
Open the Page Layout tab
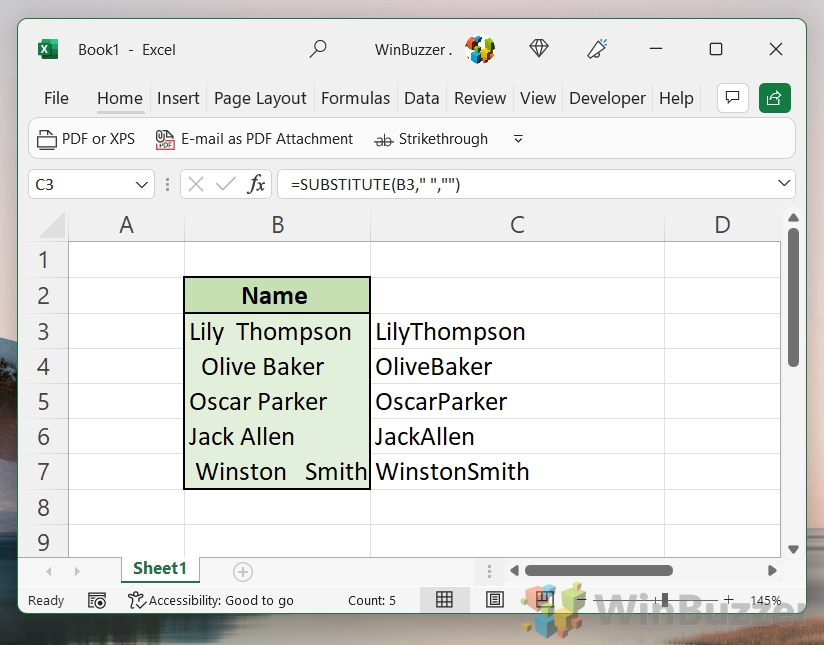(260, 98)
